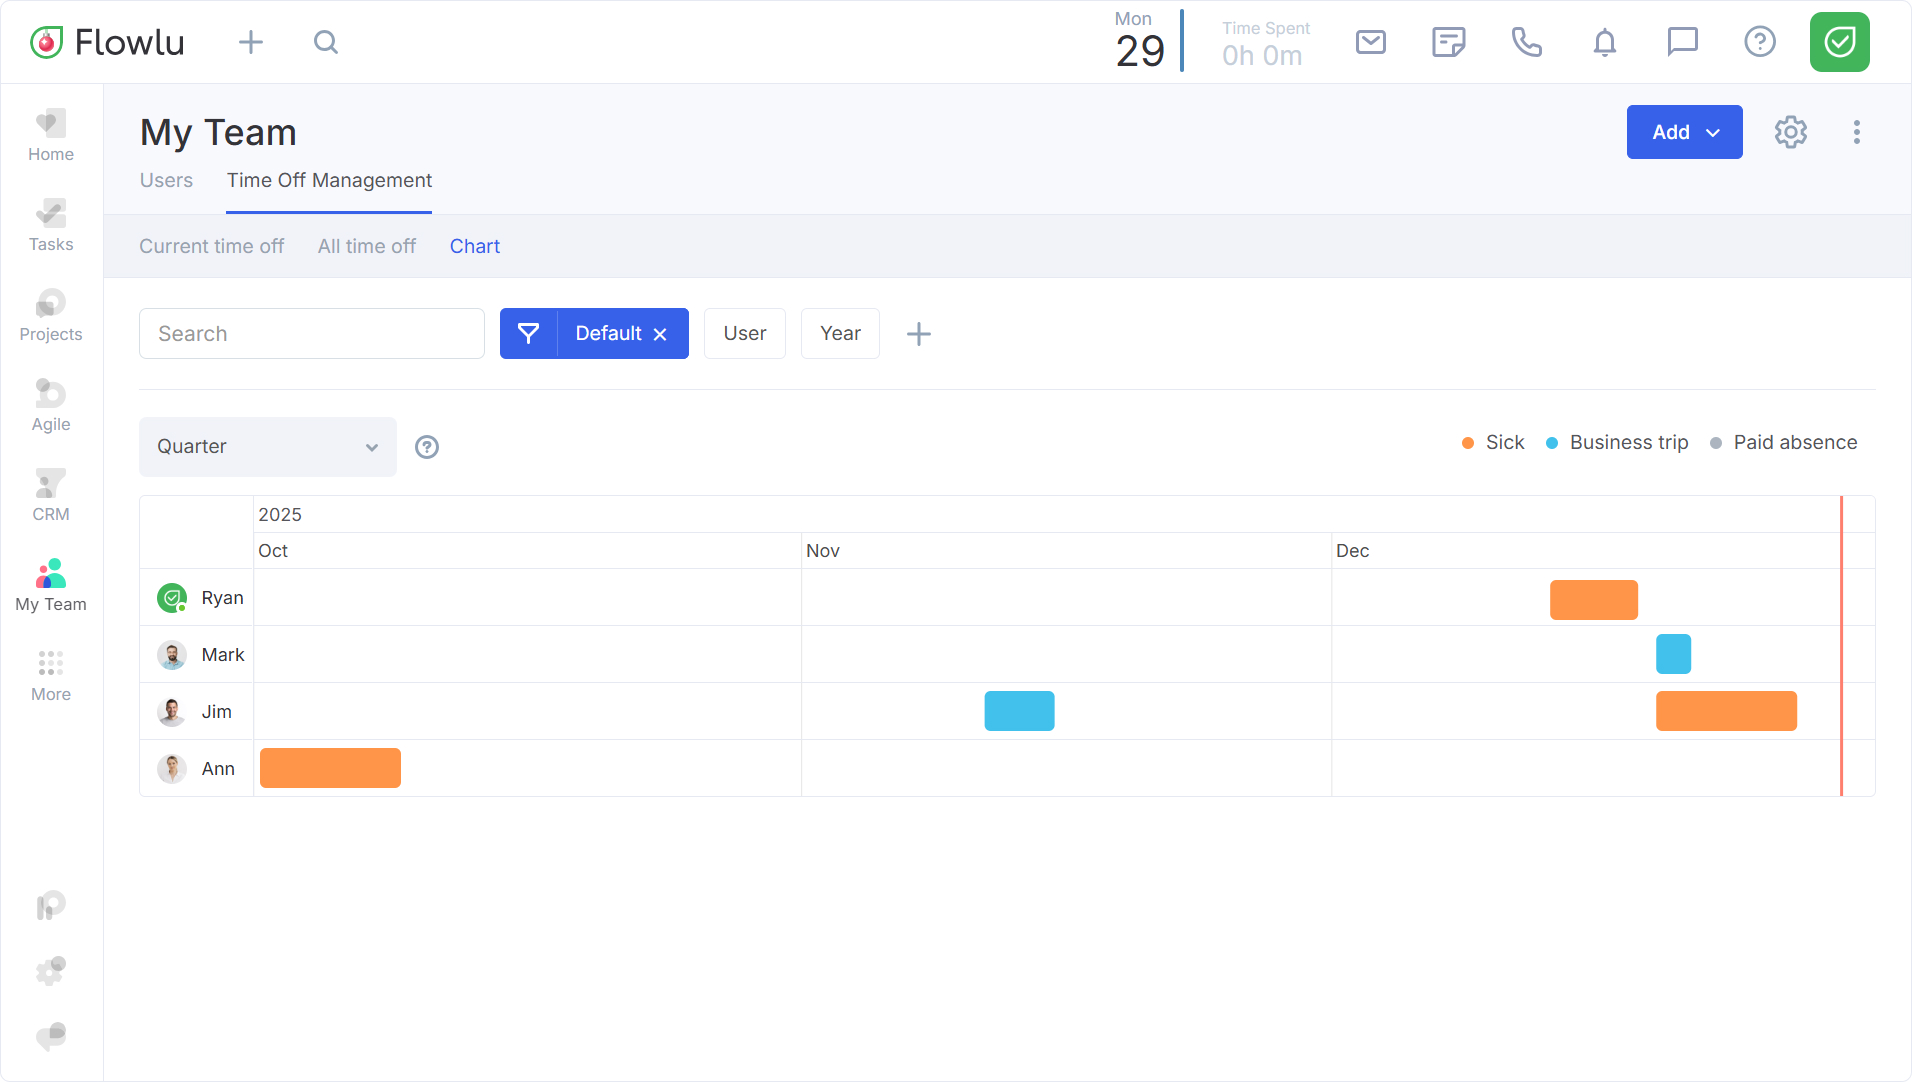Toggle the Business trip legend item

(1617, 443)
